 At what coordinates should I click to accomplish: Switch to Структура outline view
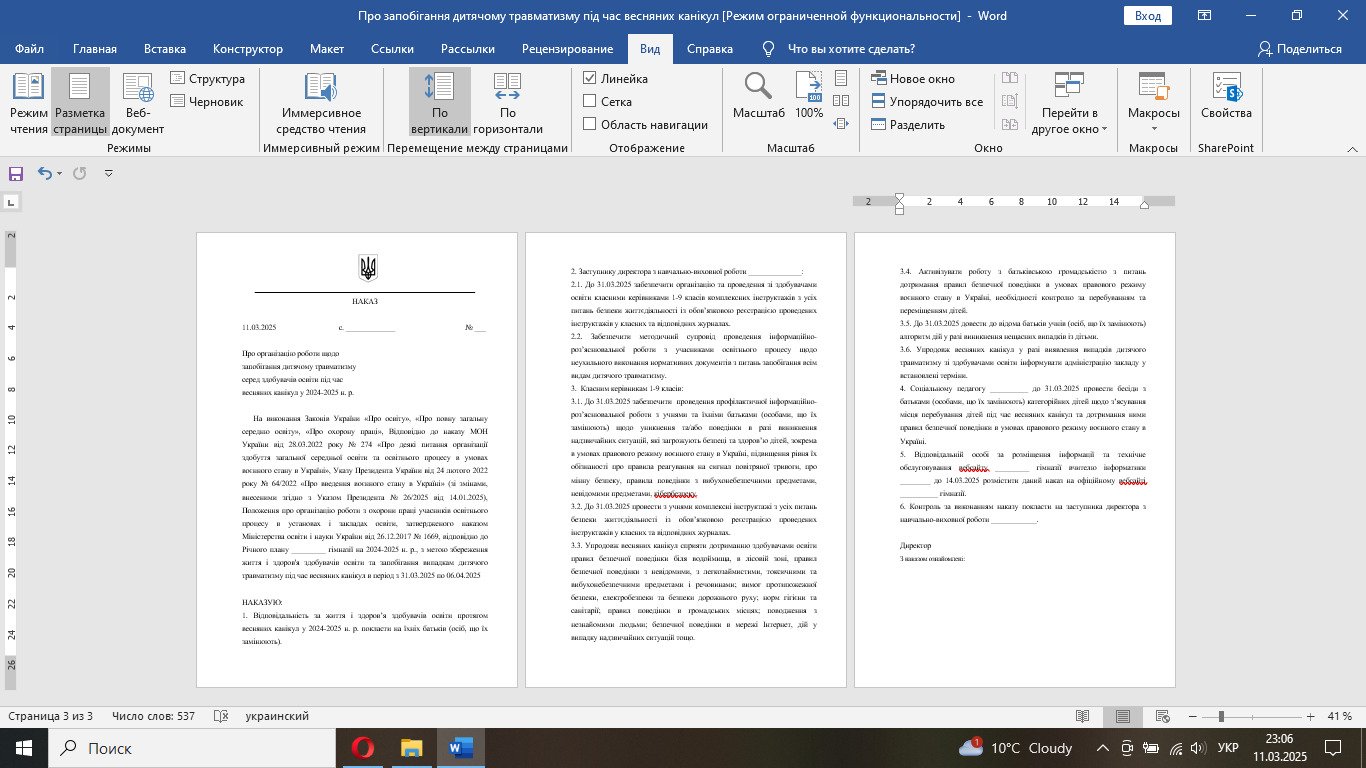tap(207, 79)
